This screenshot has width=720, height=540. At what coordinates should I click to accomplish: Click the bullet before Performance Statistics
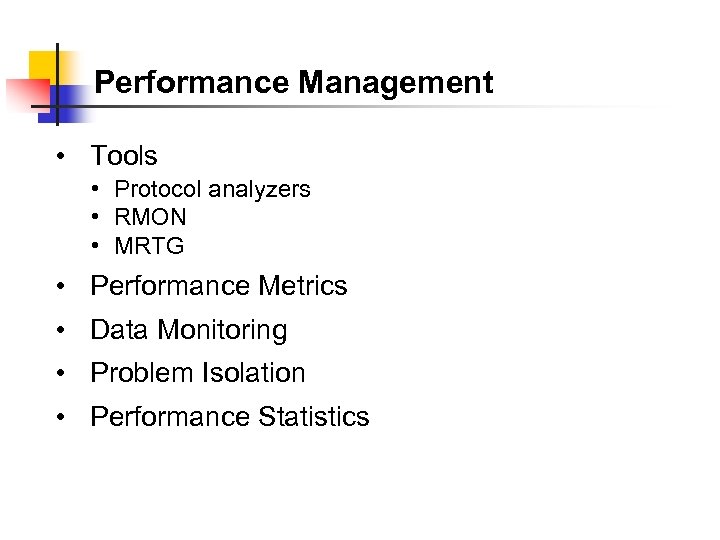62,417
